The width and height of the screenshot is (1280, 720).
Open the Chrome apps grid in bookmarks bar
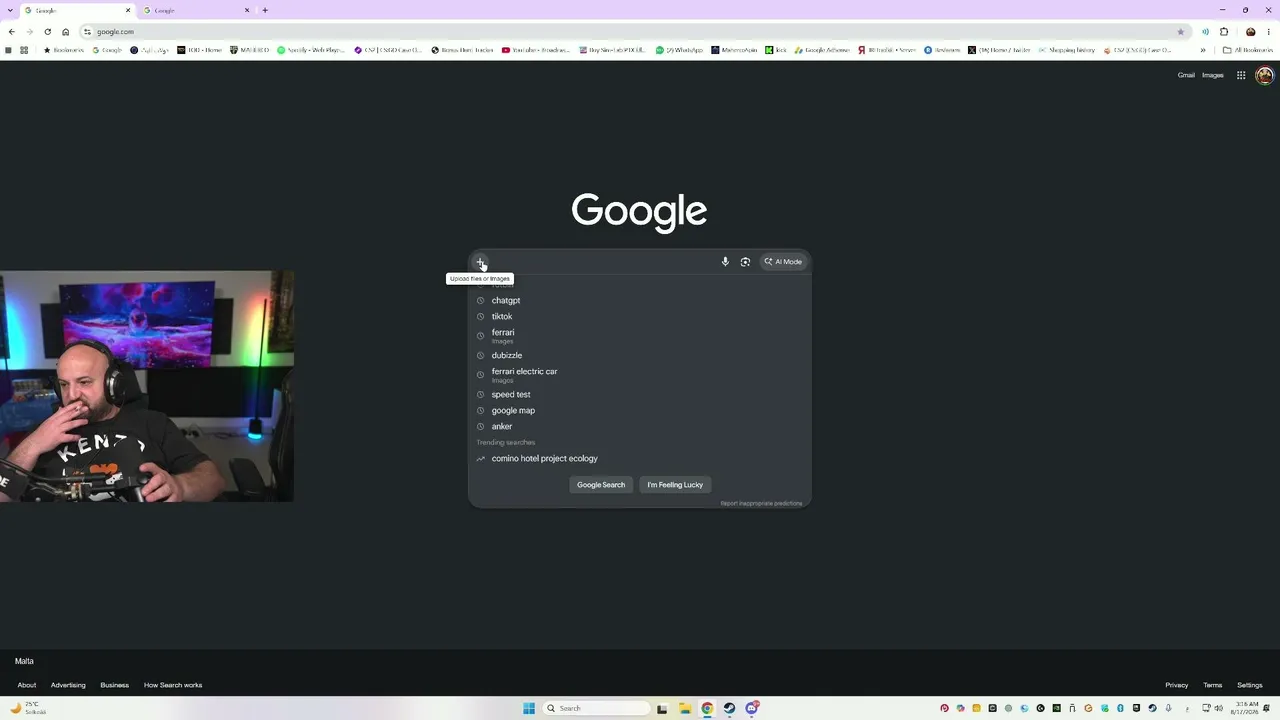24,50
